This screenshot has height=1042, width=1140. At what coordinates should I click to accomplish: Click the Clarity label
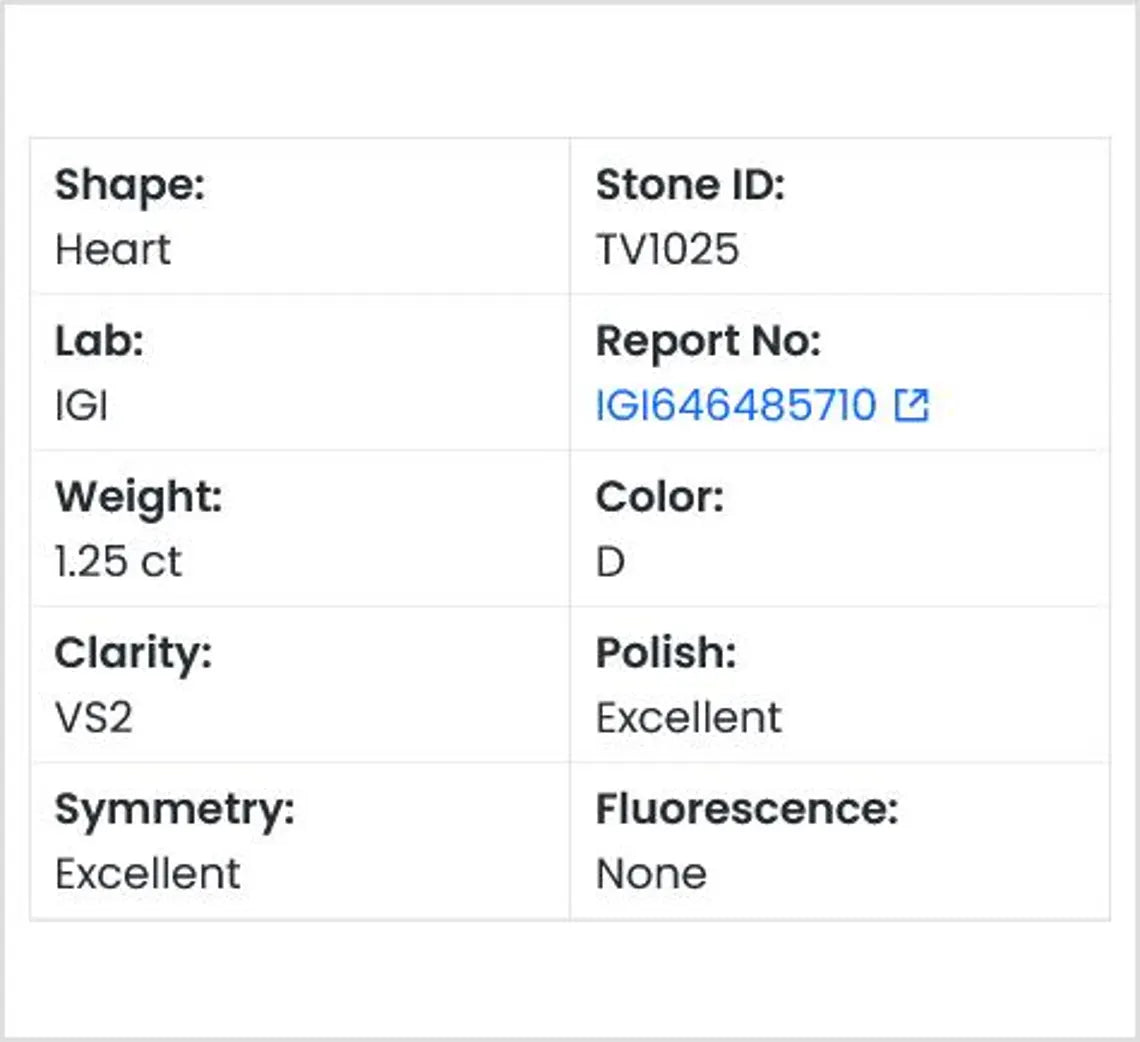click(133, 654)
